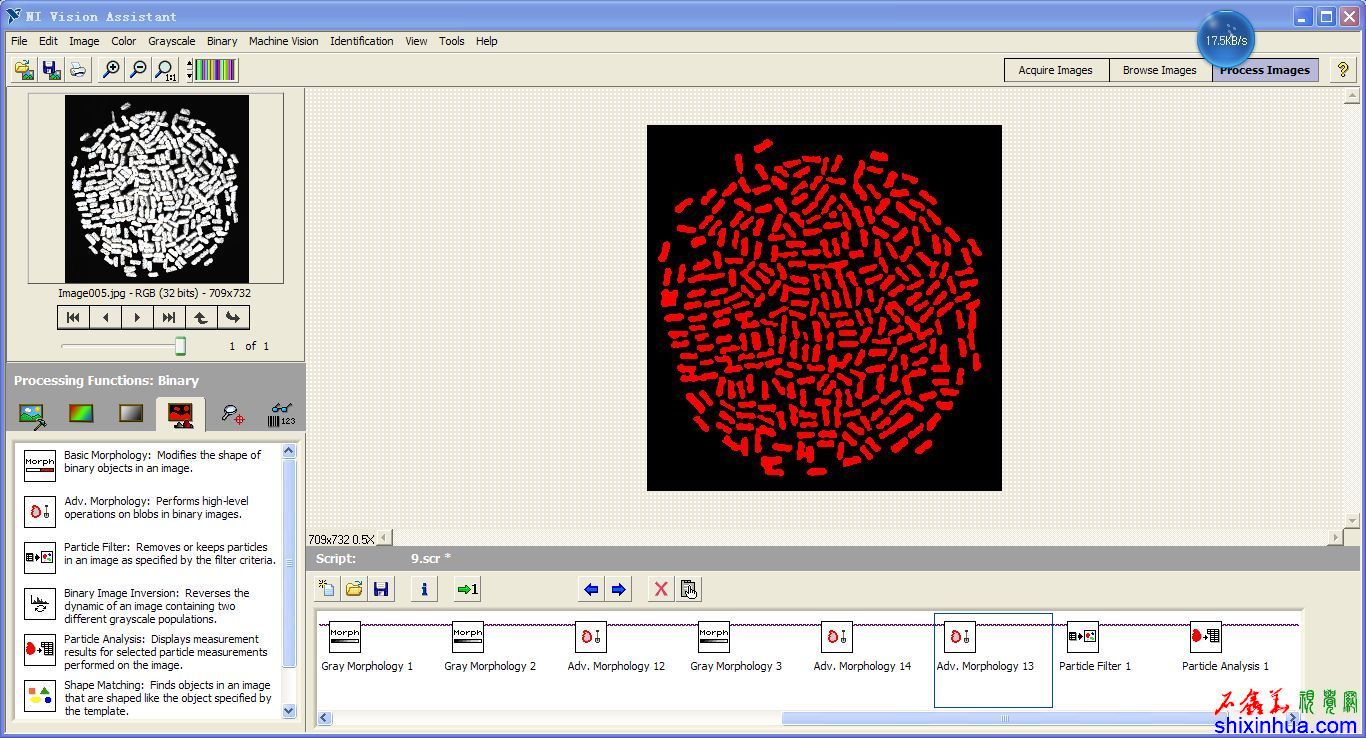This screenshot has width=1366, height=738.
Task: Click the Zoom In magnifier icon
Action: click(x=111, y=69)
